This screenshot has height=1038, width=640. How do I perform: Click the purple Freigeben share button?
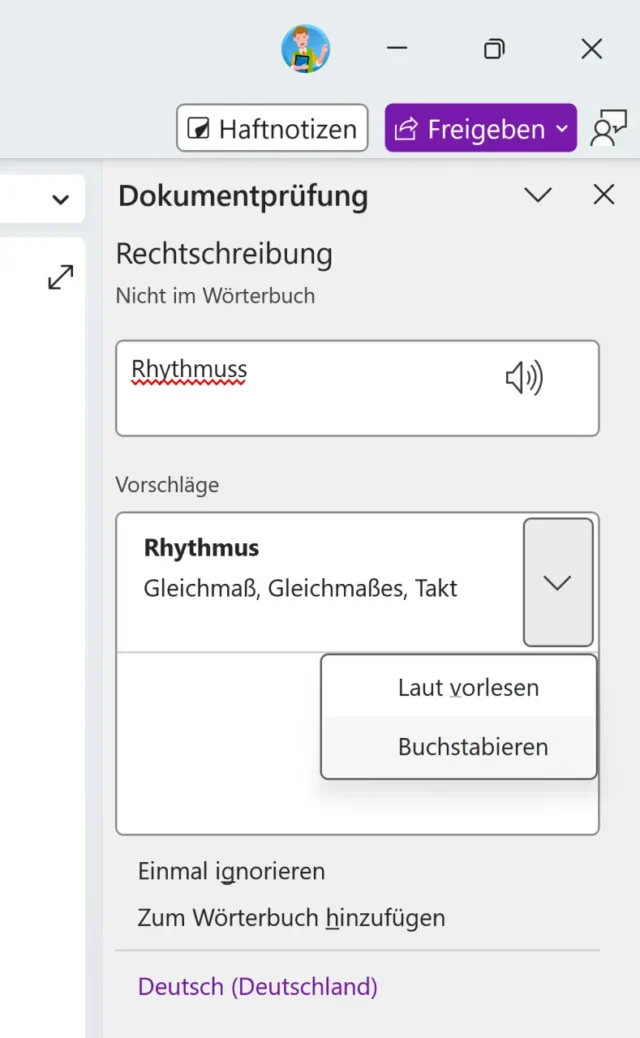coord(480,129)
